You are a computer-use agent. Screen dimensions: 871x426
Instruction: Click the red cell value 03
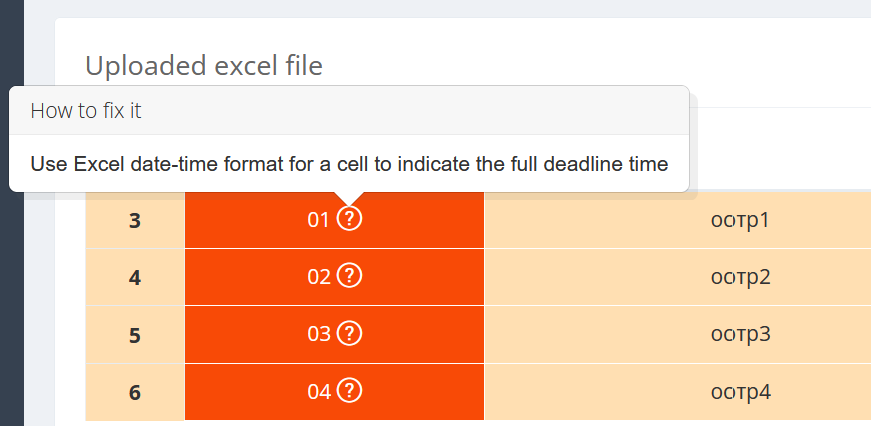[x=319, y=334]
